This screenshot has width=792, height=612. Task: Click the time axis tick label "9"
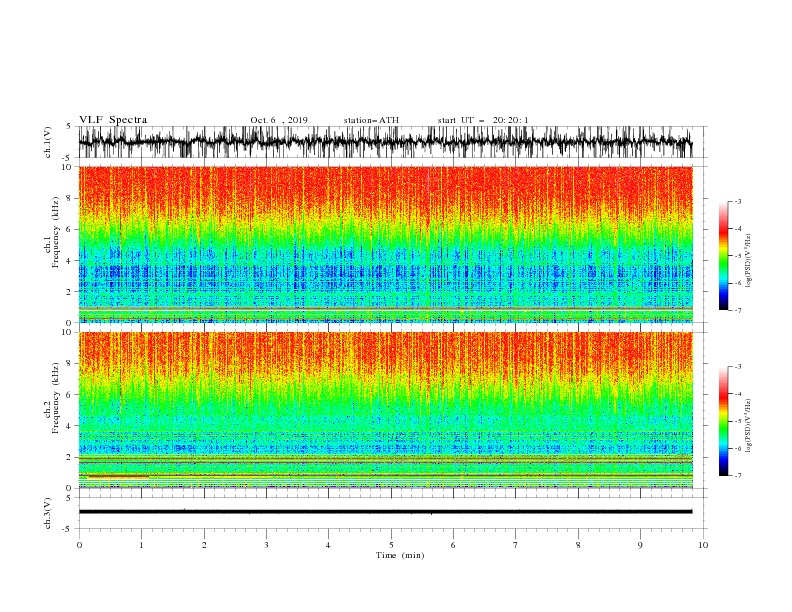click(640, 545)
